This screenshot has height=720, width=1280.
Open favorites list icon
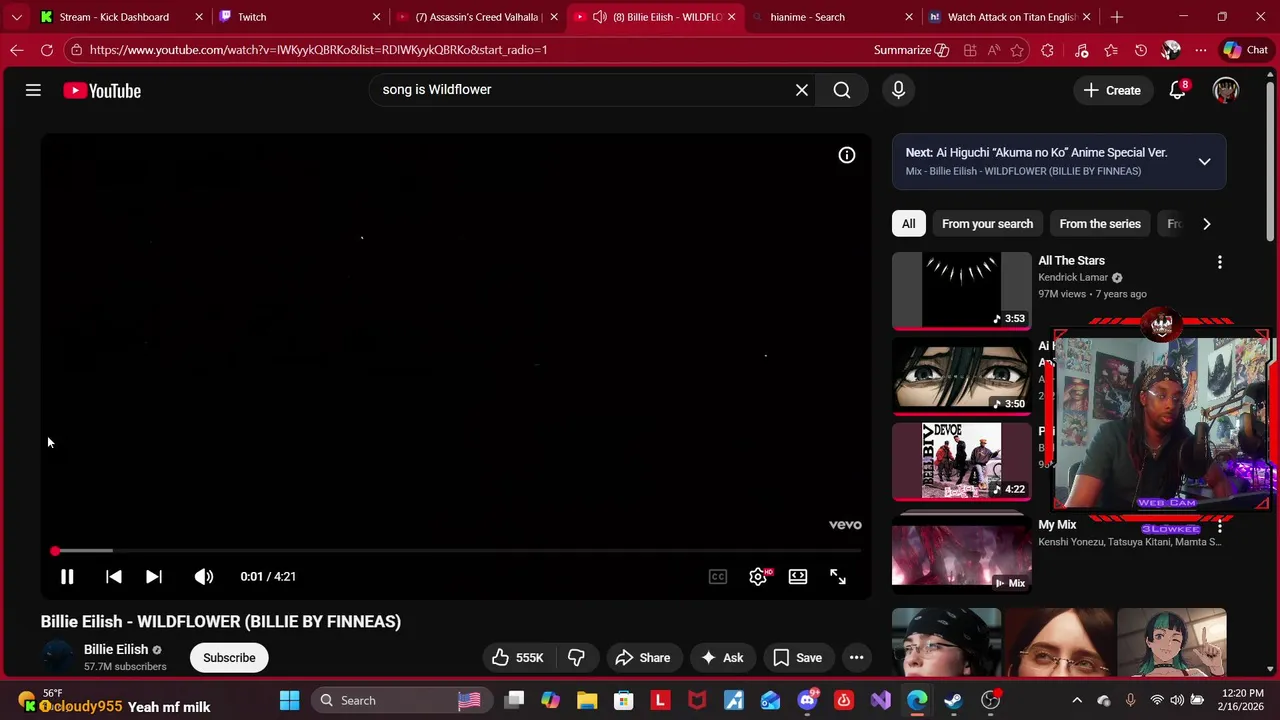1111,50
